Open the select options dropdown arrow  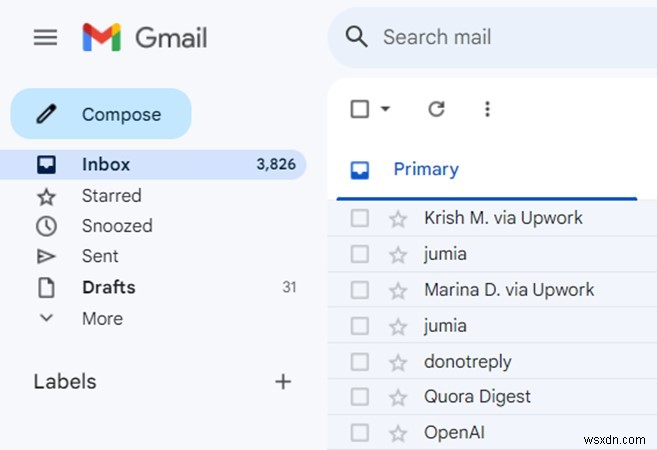pyautogui.click(x=385, y=109)
